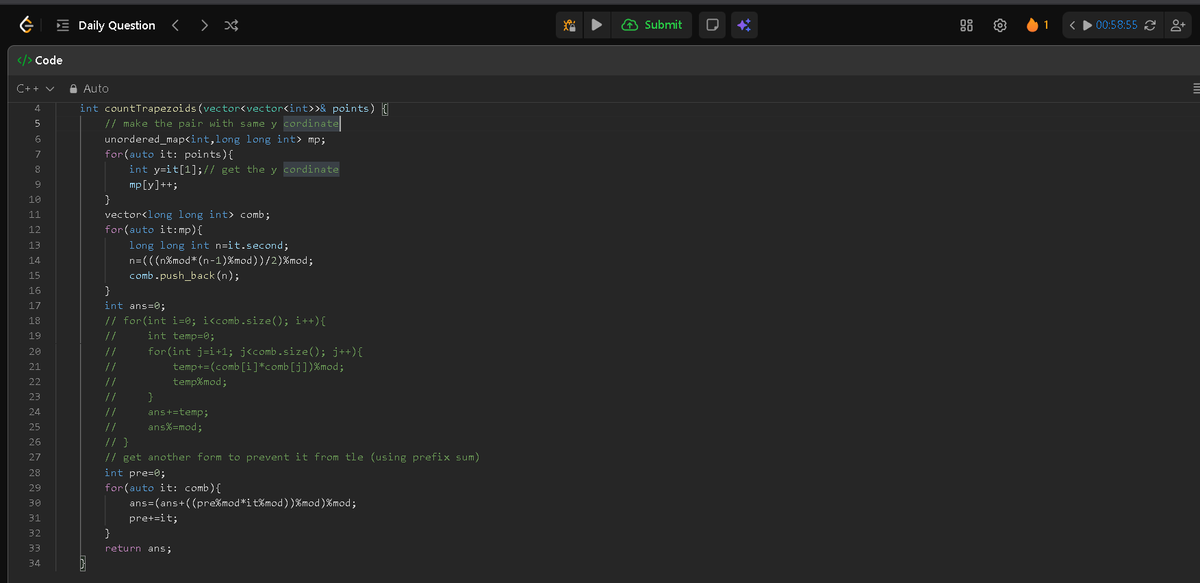The width and height of the screenshot is (1200, 583).
Task: Resume the timer play icon
Action: (x=1087, y=25)
